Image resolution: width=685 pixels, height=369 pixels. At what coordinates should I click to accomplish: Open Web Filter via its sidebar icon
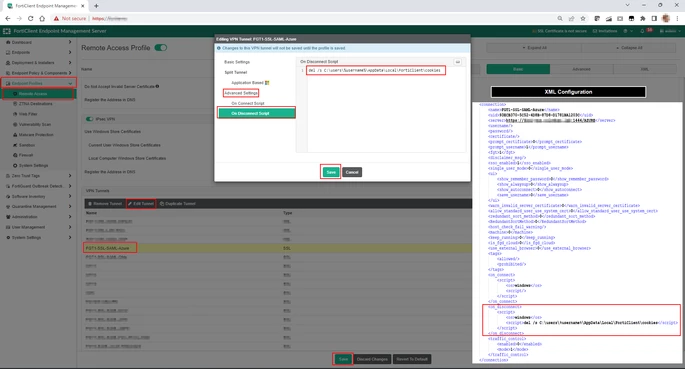pyautogui.click(x=15, y=114)
